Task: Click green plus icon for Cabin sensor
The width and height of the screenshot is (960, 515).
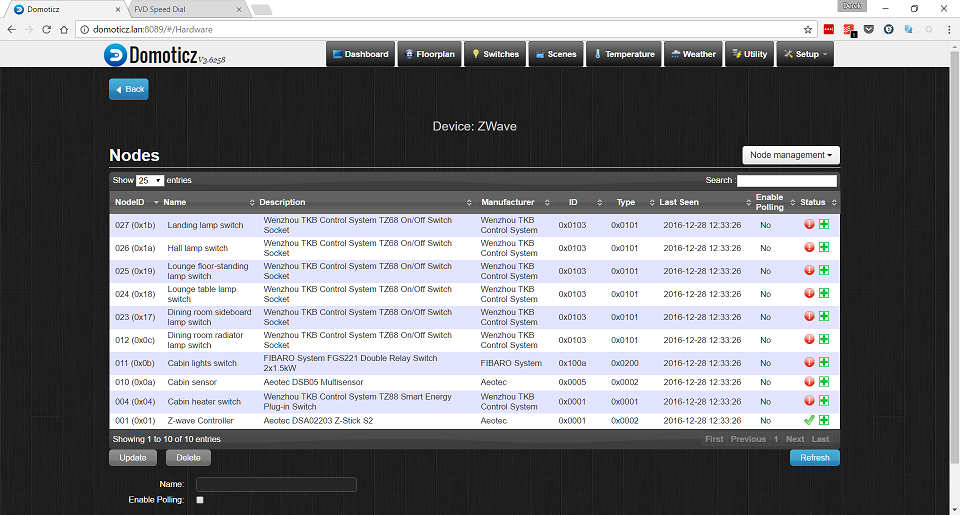Action: point(824,382)
